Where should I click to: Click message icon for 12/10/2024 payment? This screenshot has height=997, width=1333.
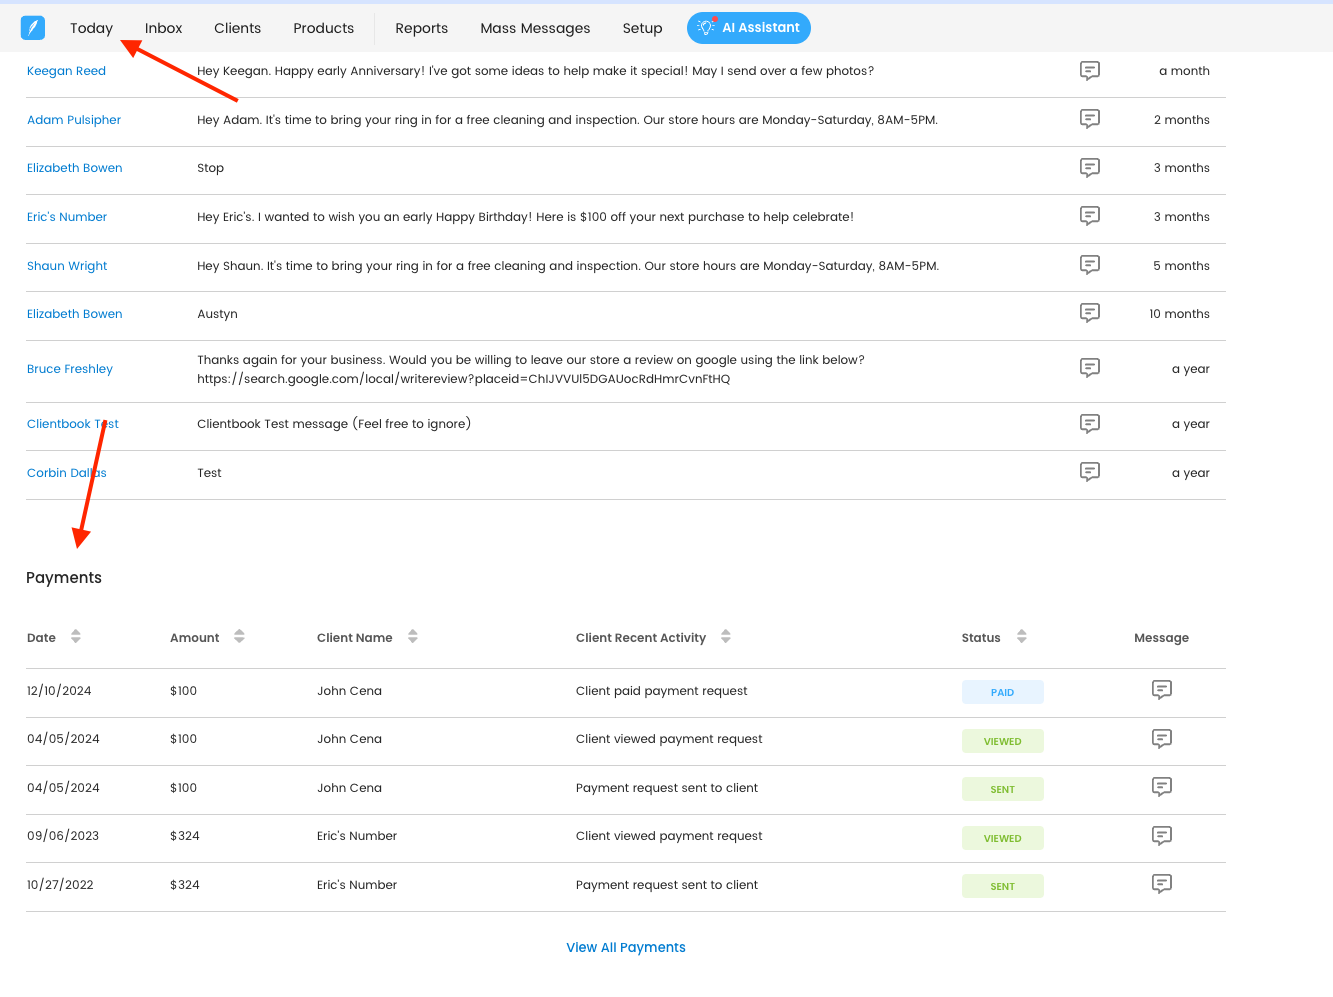[1161, 690]
